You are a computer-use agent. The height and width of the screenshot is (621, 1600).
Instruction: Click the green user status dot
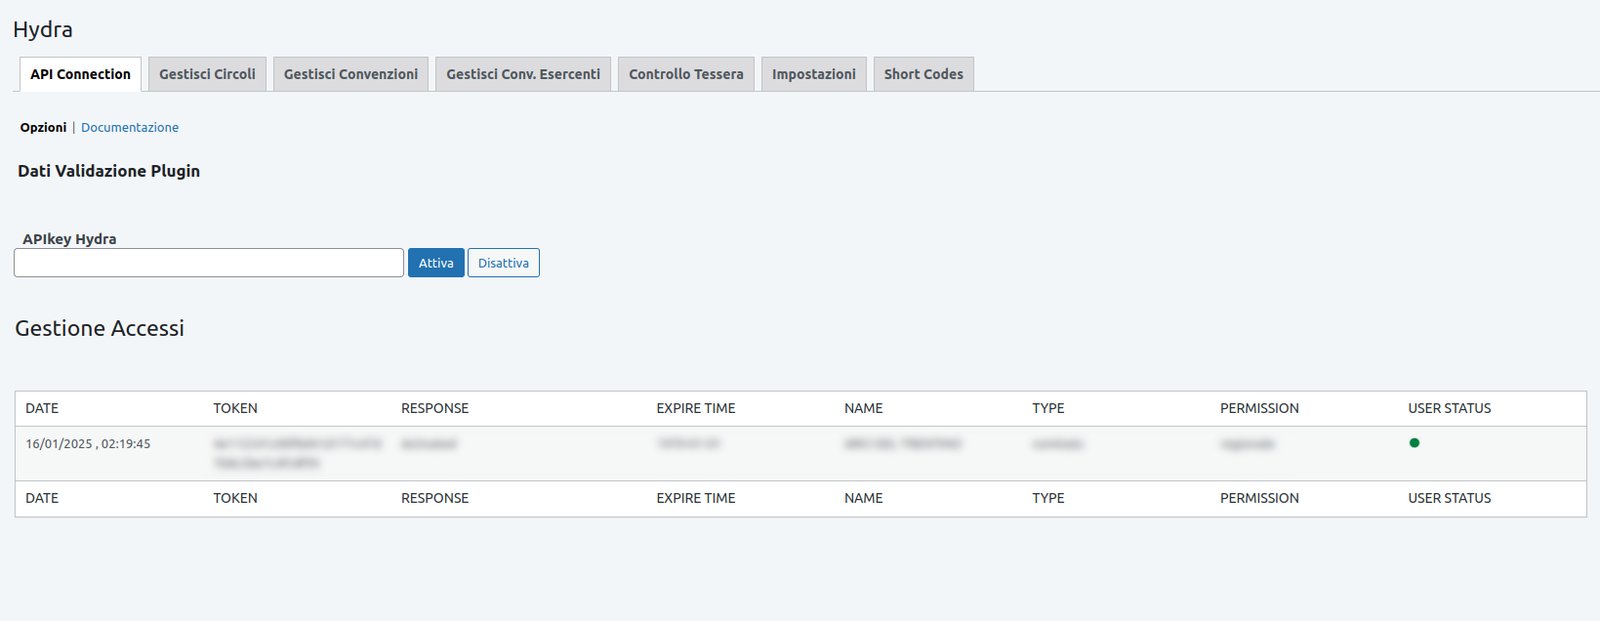tap(1414, 443)
